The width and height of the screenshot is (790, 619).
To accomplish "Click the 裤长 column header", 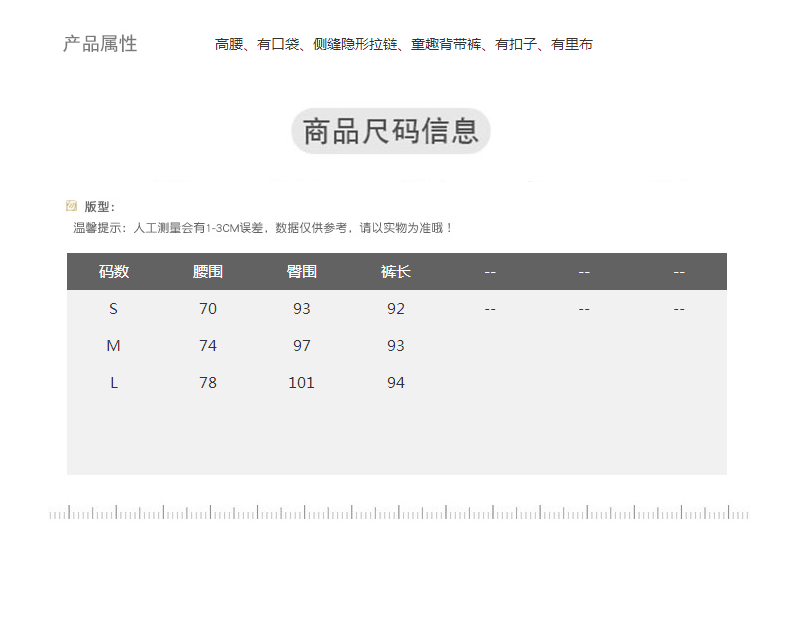I will point(396,271).
